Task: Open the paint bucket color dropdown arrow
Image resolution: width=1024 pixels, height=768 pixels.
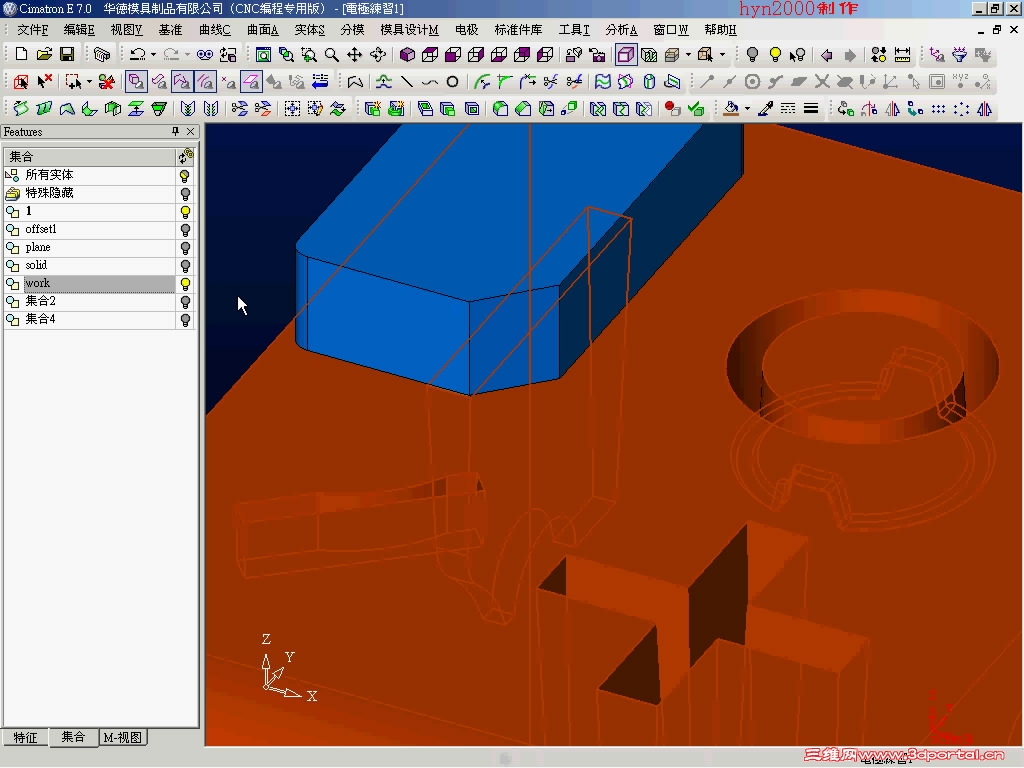Action: tap(748, 108)
